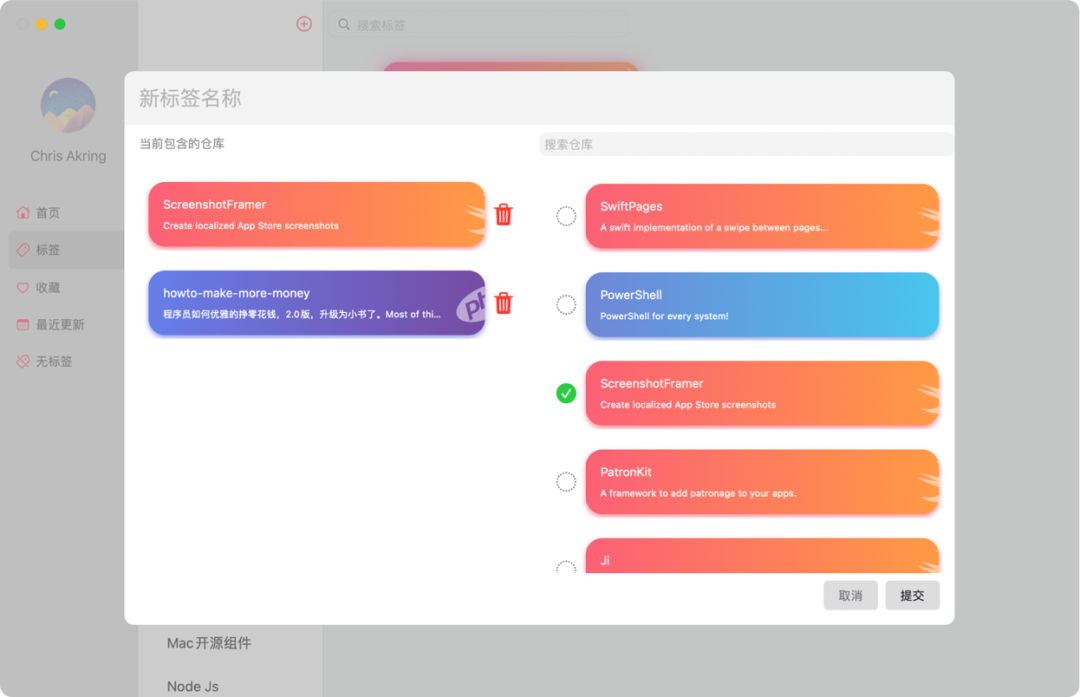Delete ScreenshotFramer from included repositories

tap(503, 214)
